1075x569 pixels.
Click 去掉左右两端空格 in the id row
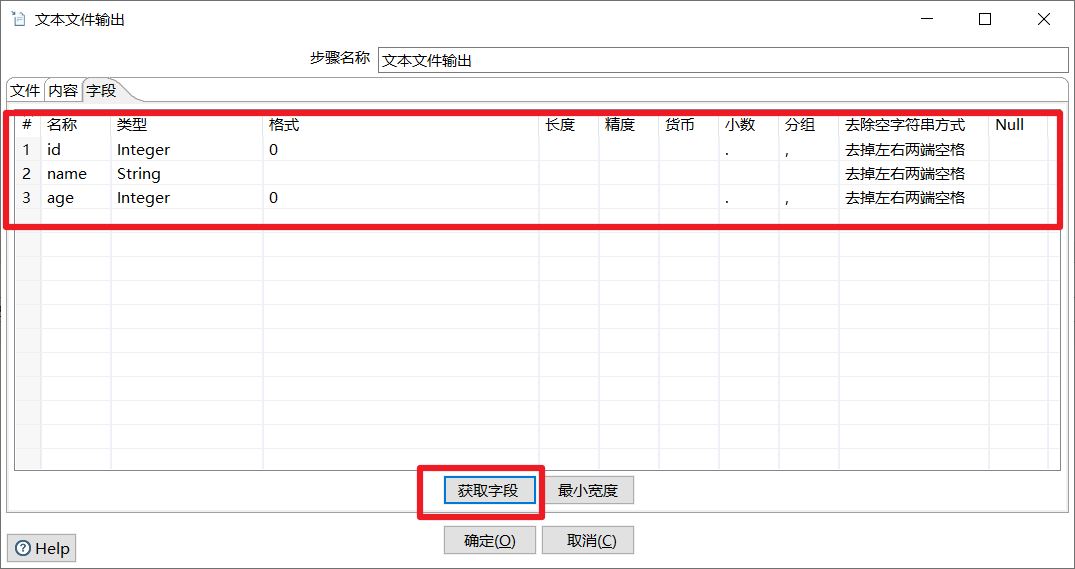point(914,149)
